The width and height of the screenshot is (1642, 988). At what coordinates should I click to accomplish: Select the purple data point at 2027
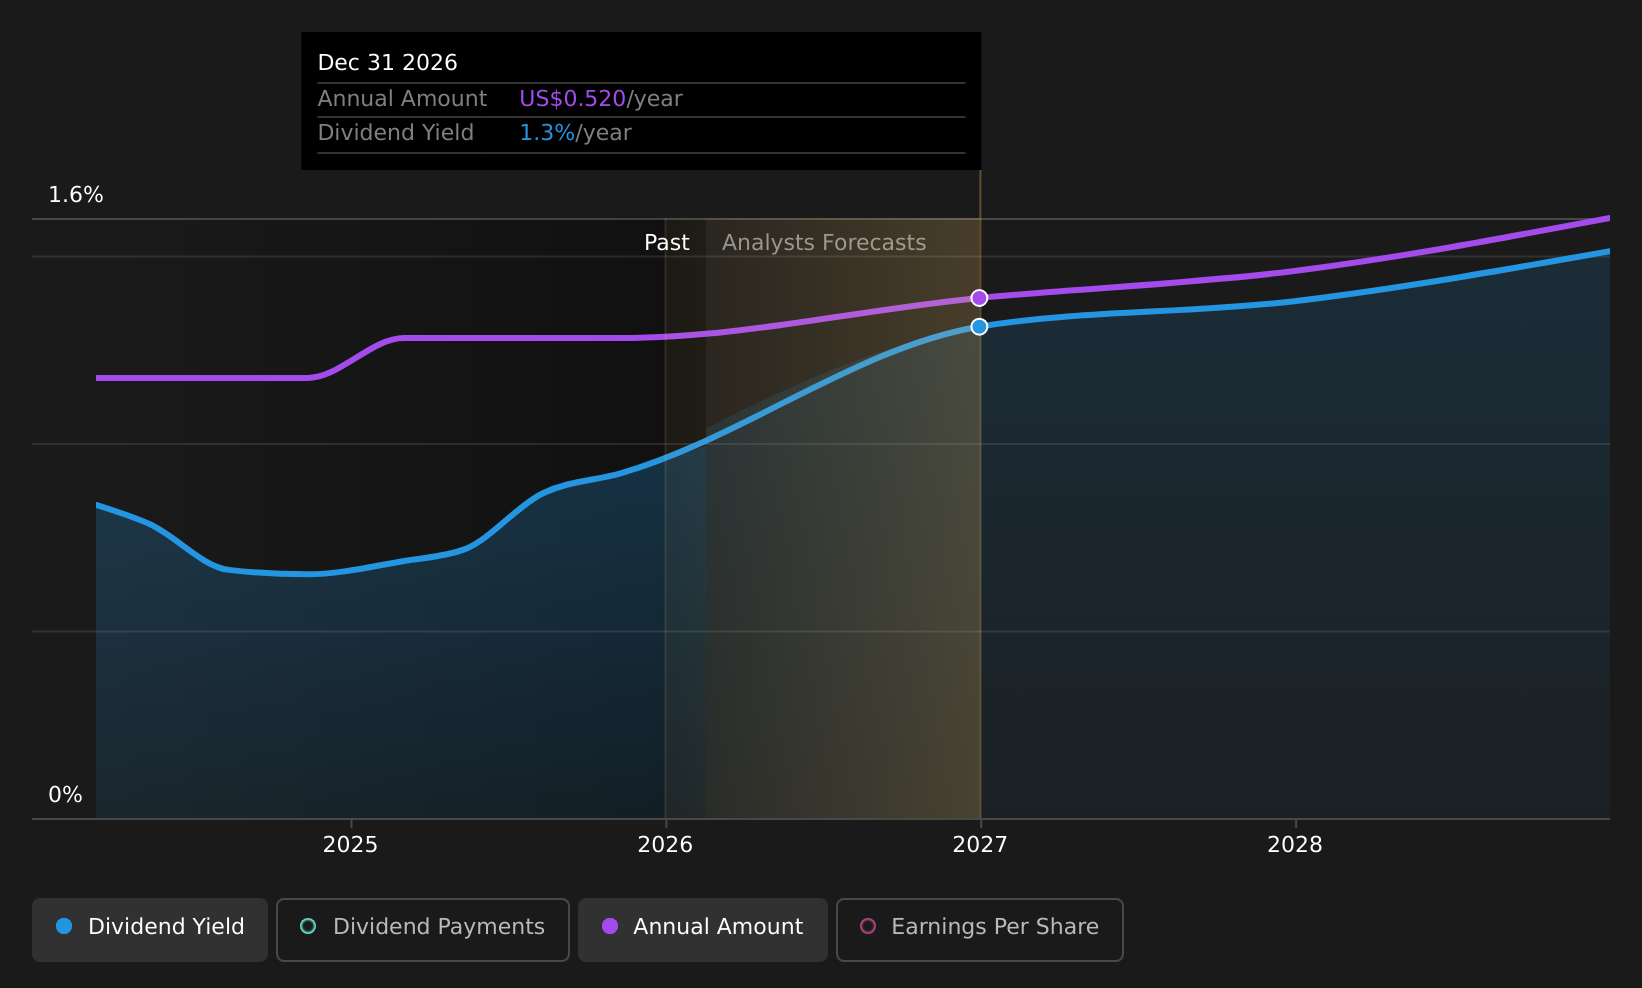tap(980, 298)
